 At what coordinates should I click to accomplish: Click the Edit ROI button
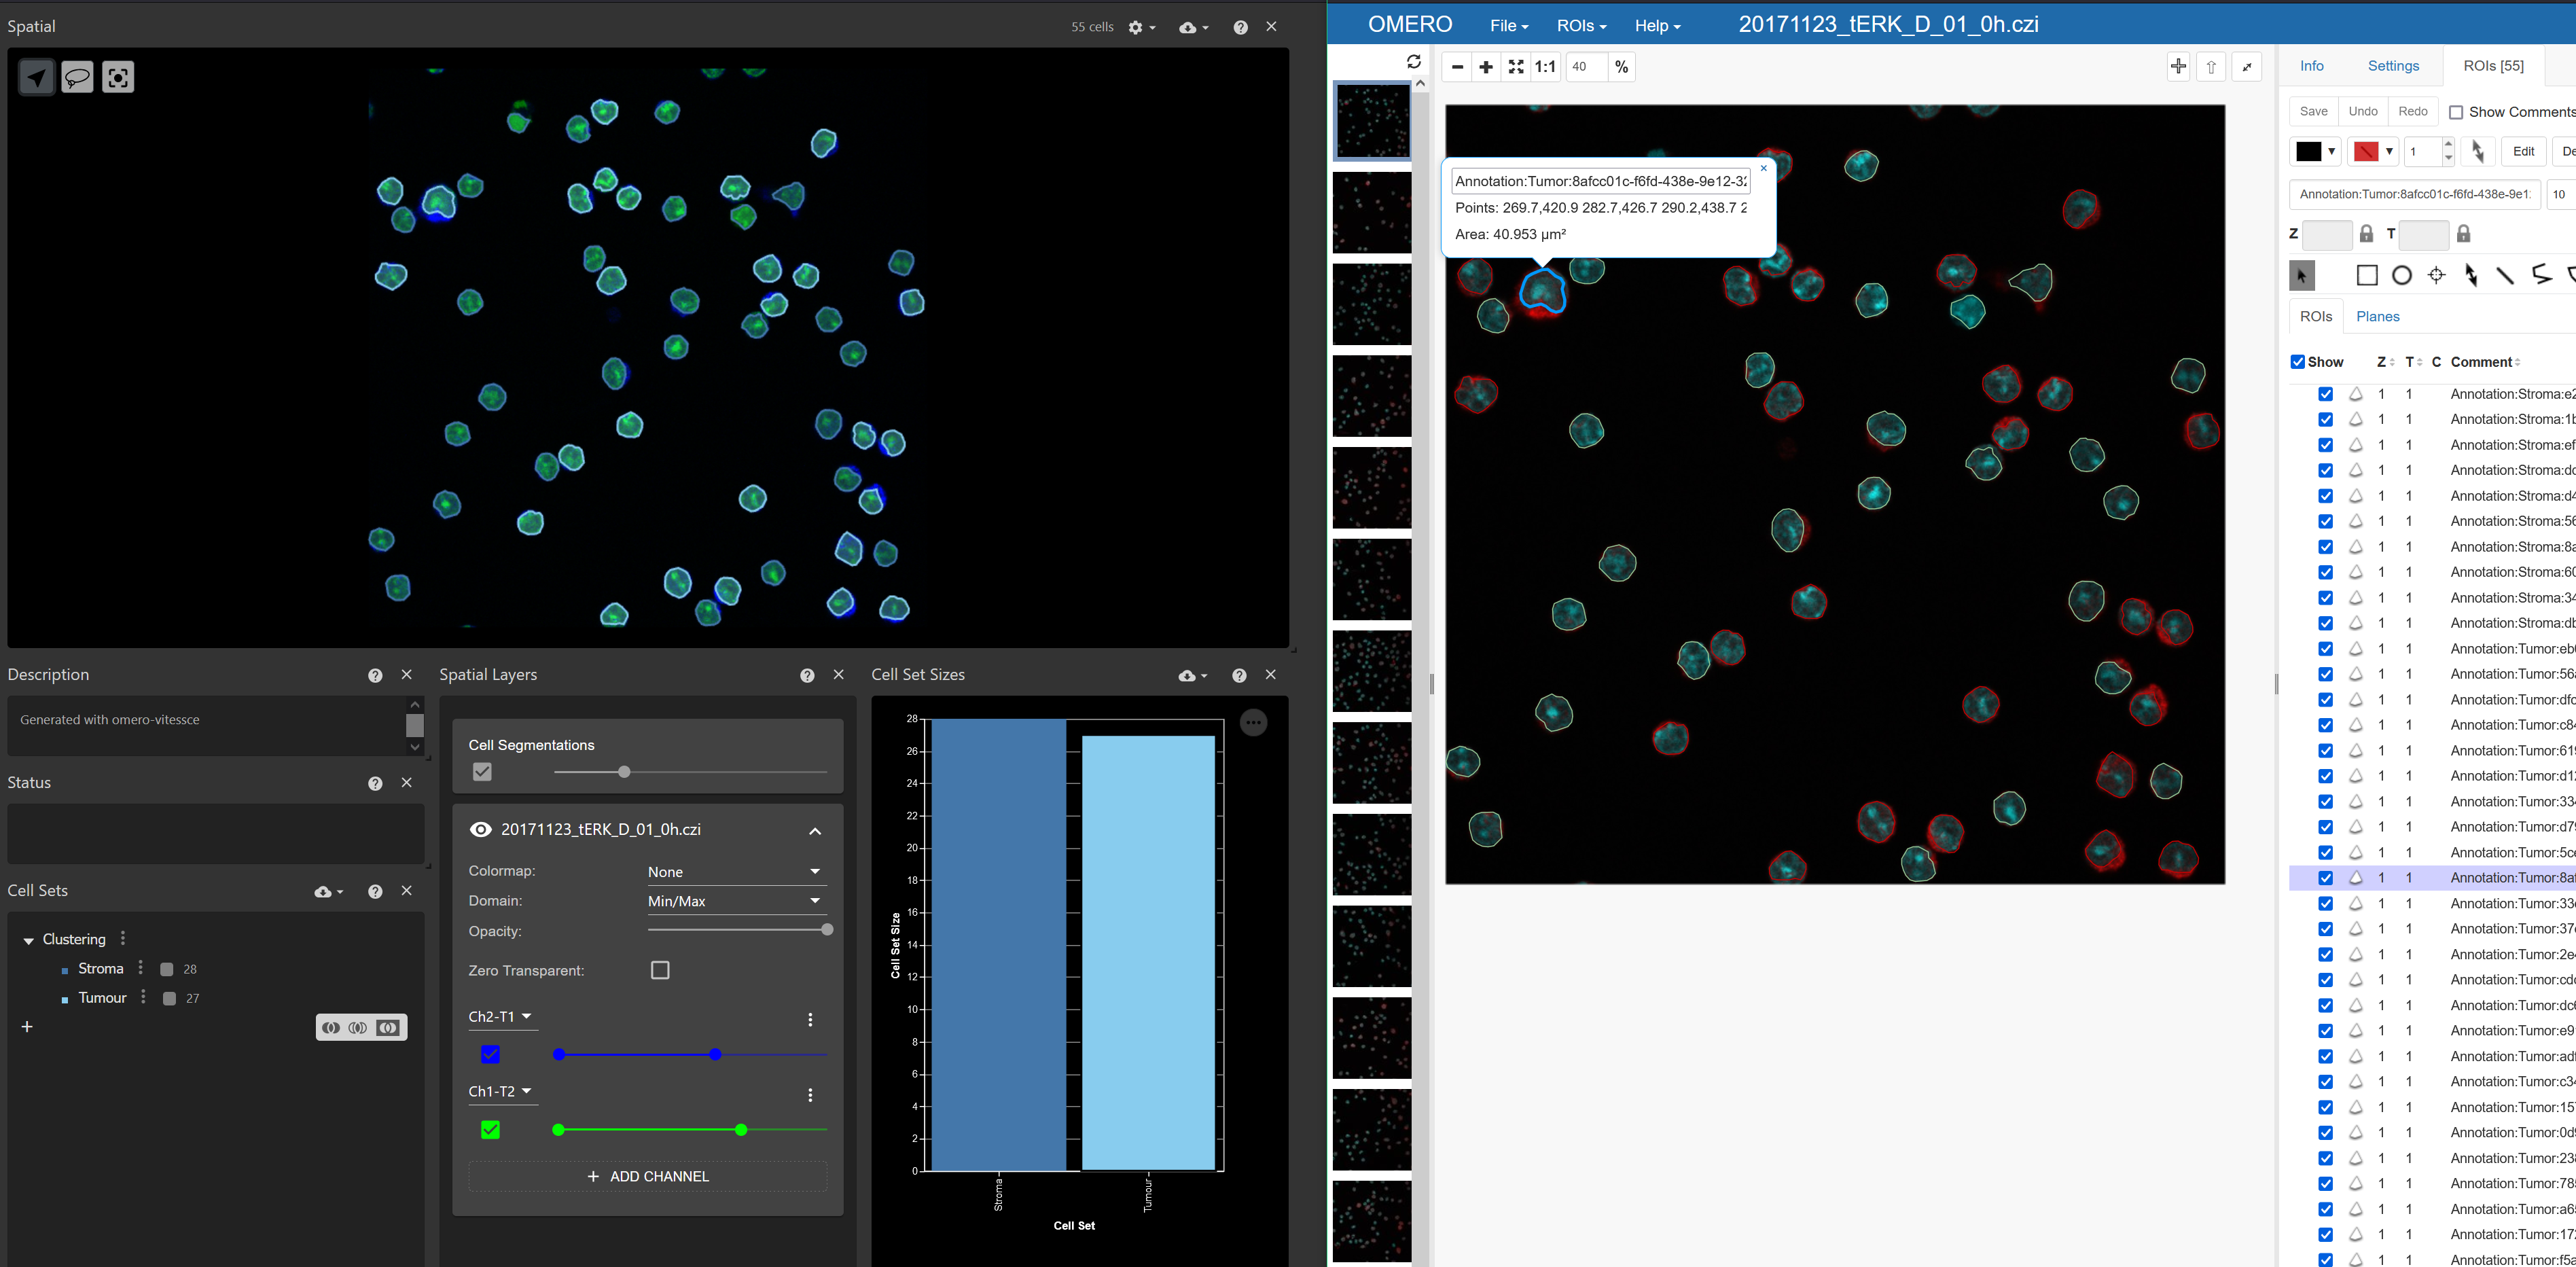point(2523,152)
